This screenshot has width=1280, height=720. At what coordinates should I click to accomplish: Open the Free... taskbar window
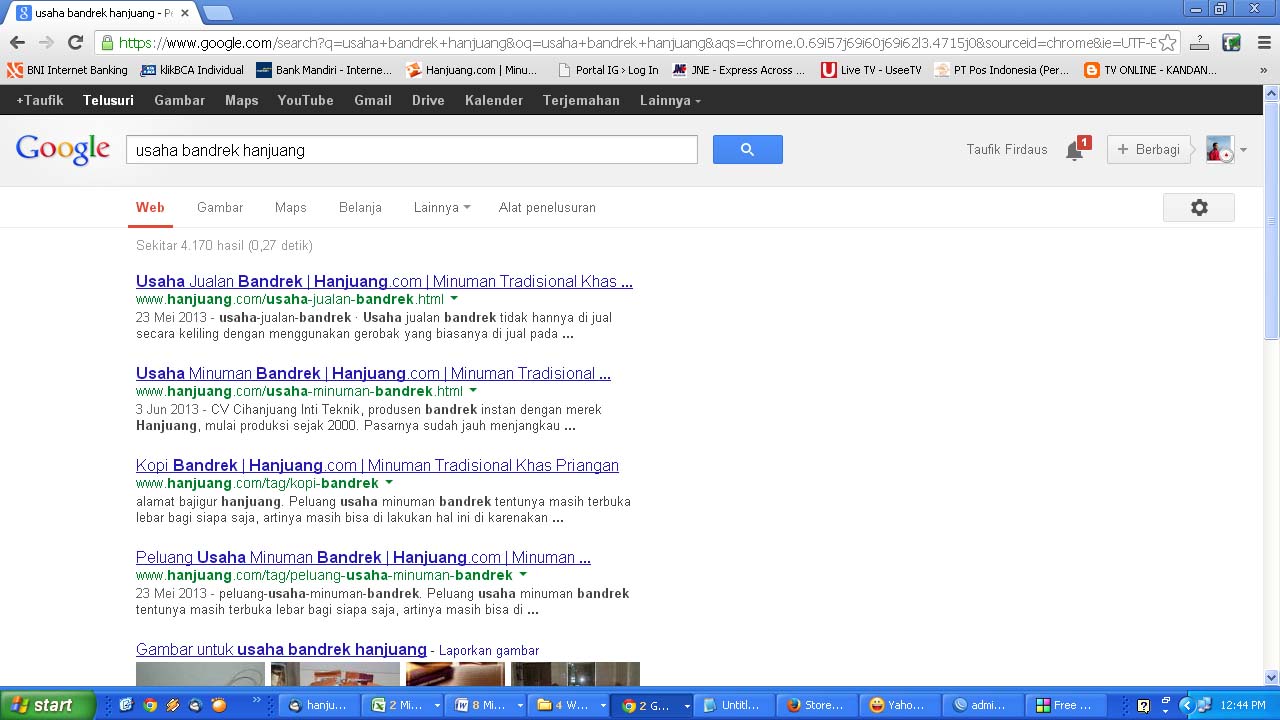point(1064,705)
